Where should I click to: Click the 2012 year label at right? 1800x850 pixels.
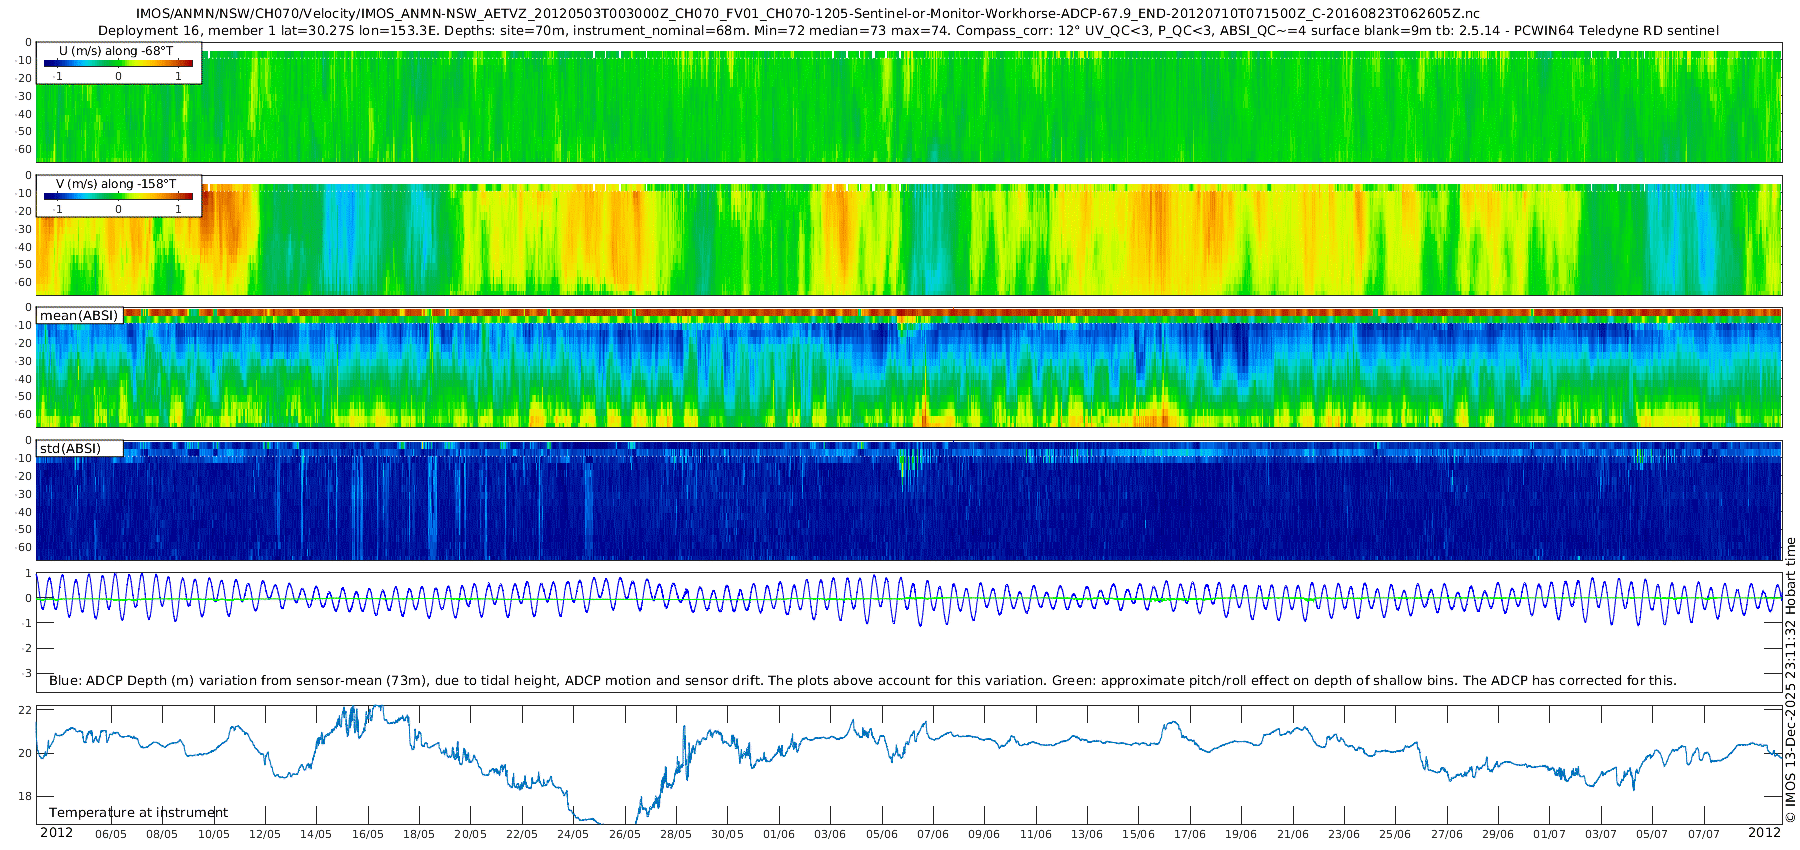1764,833
